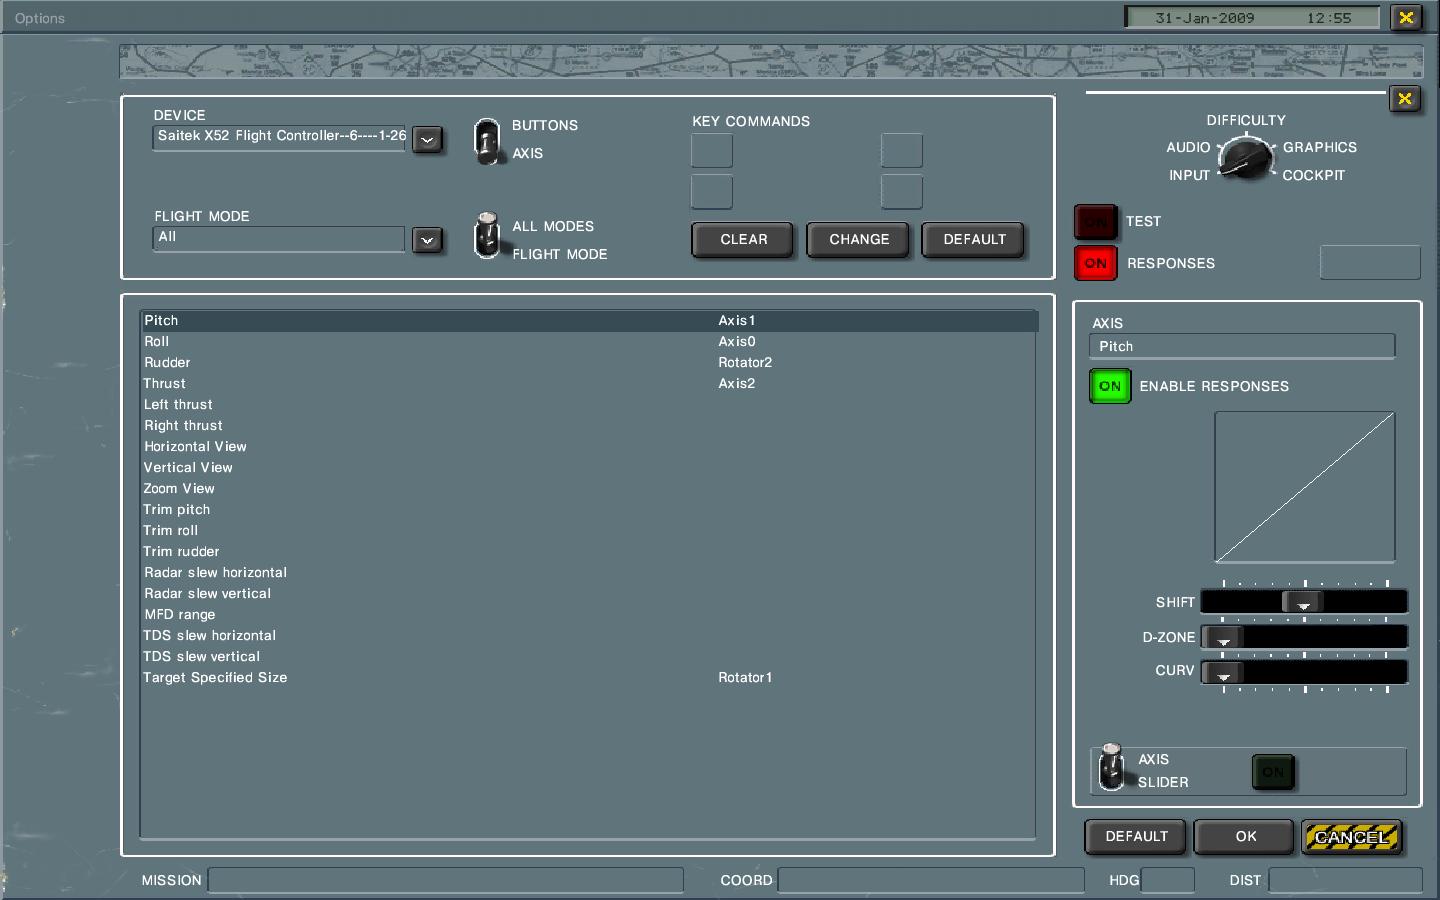This screenshot has width=1440, height=900.
Task: Click the Axis name field showing Pitch
Action: [1241, 346]
